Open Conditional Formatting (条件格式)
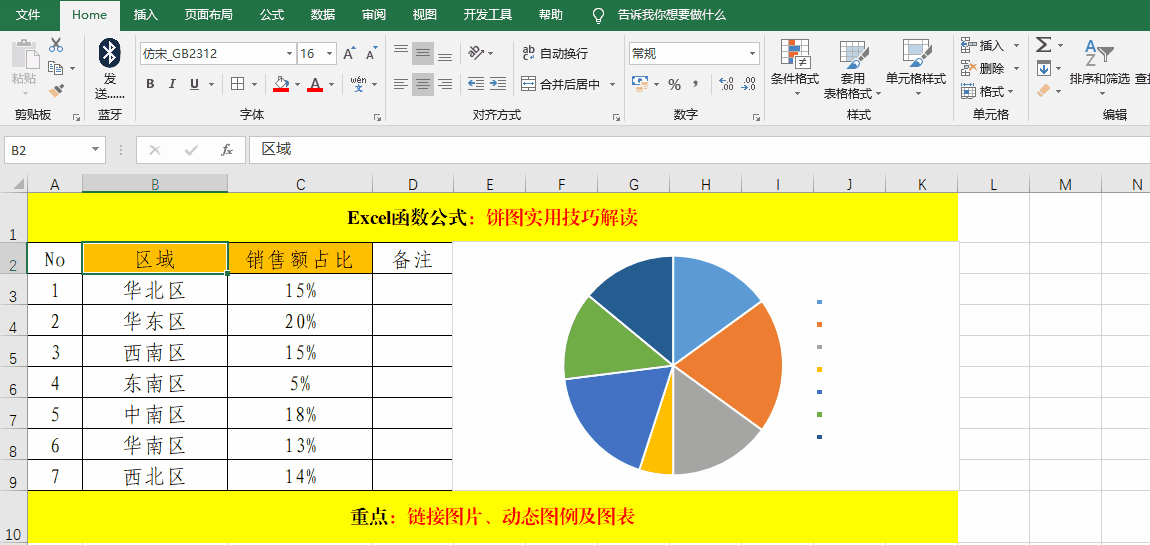1150x545 pixels. pyautogui.click(x=794, y=66)
